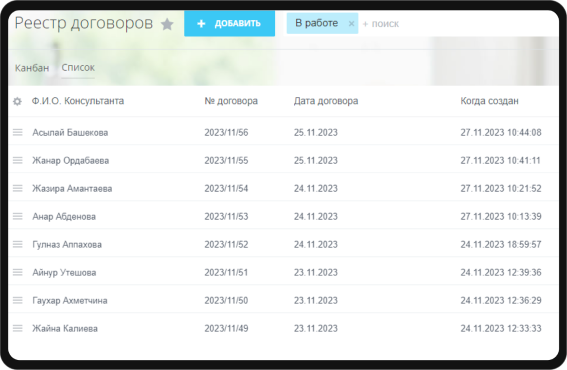Viewport: 567px width, 370px height.
Task: Sort by № договора column header
Action: pos(231,101)
